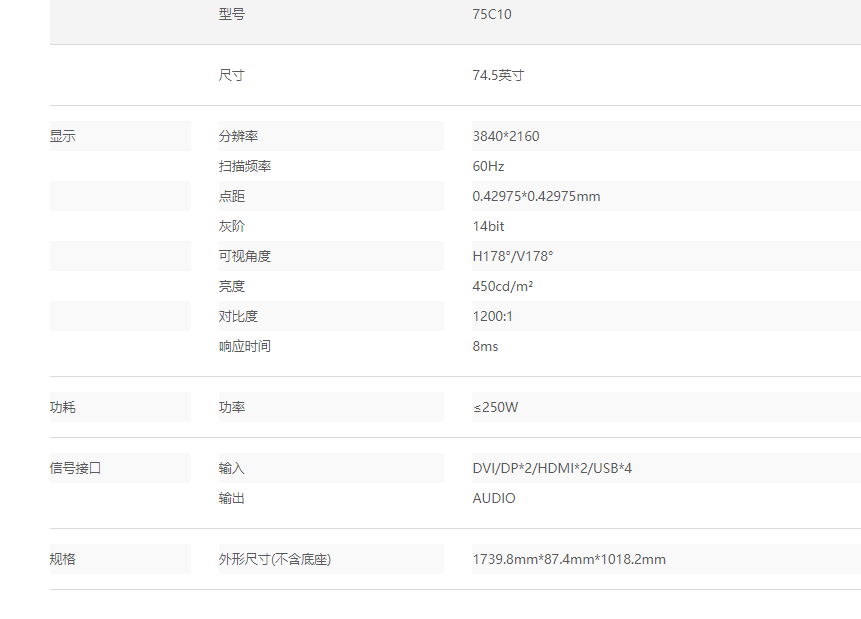This screenshot has width=861, height=619.
Task: Click the 扫描频率 label
Action: [x=244, y=166]
